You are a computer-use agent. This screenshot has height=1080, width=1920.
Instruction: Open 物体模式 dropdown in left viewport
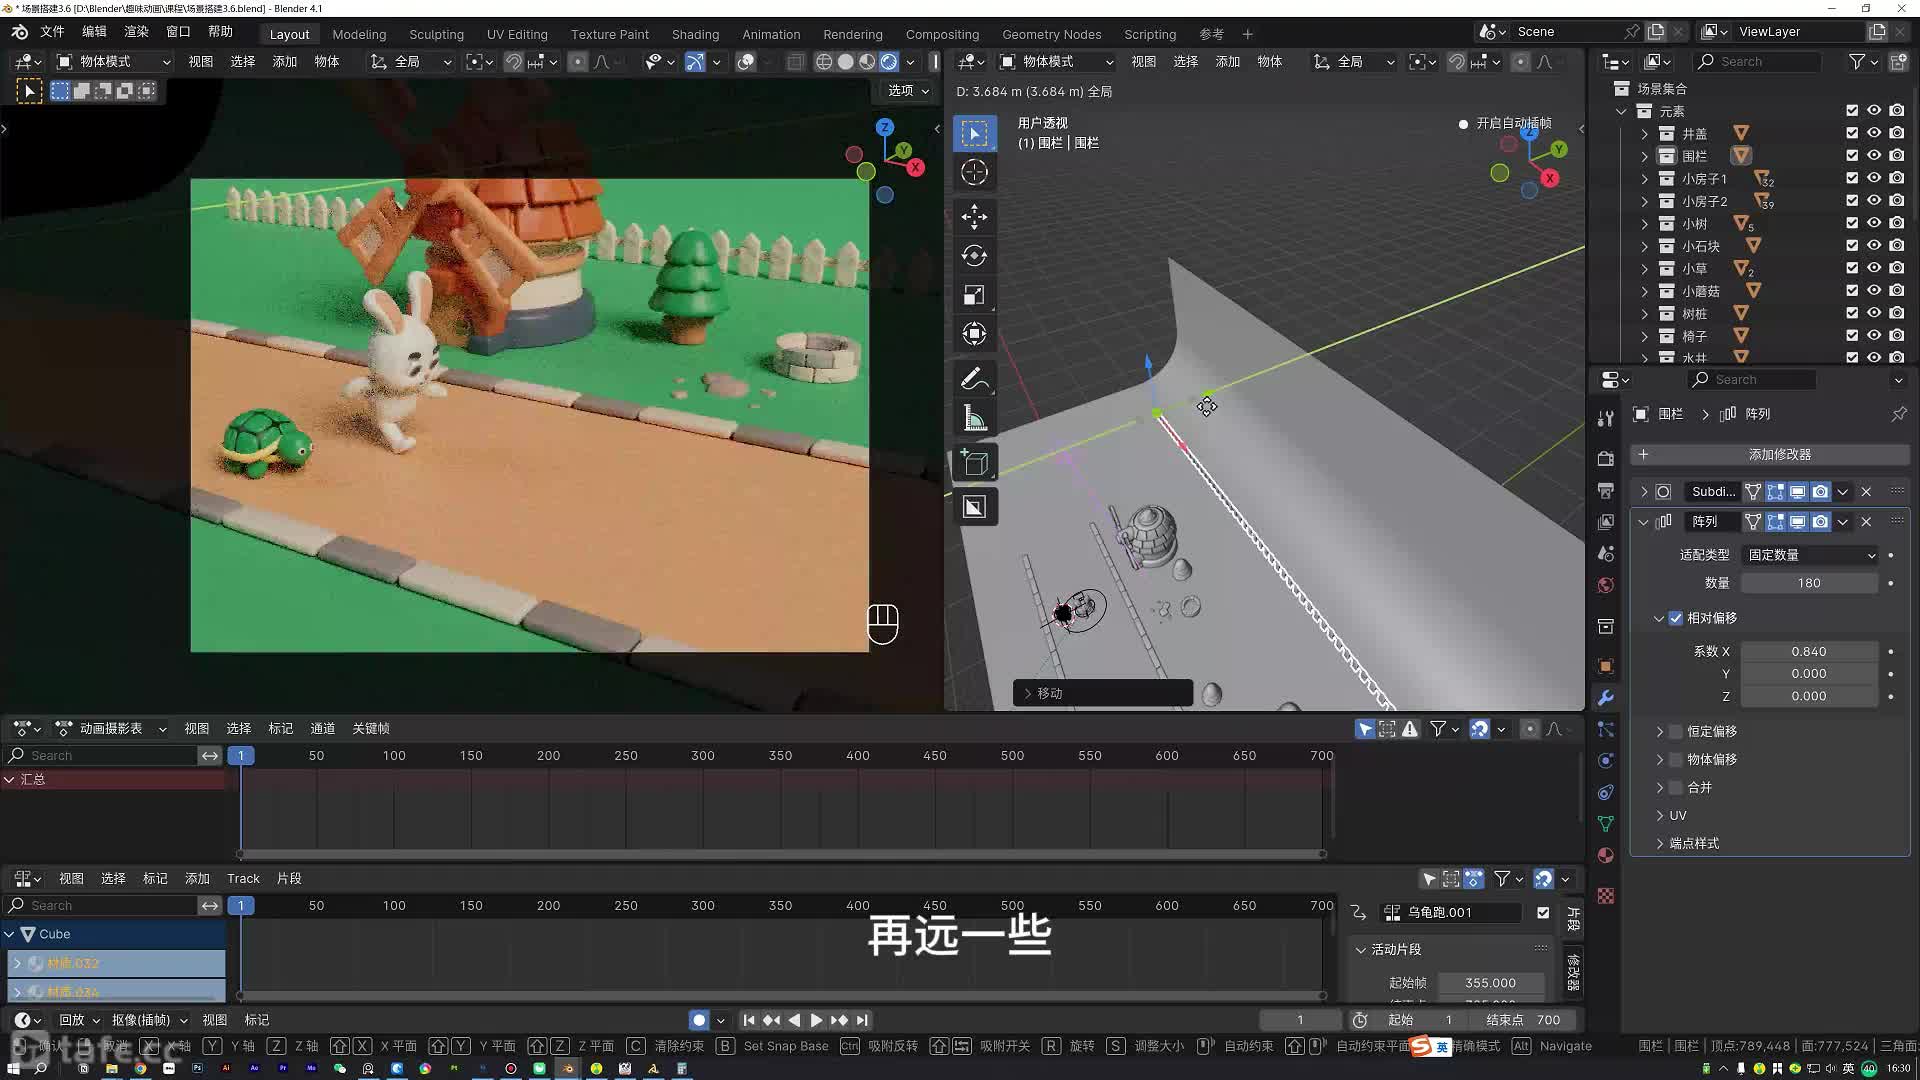tap(114, 62)
